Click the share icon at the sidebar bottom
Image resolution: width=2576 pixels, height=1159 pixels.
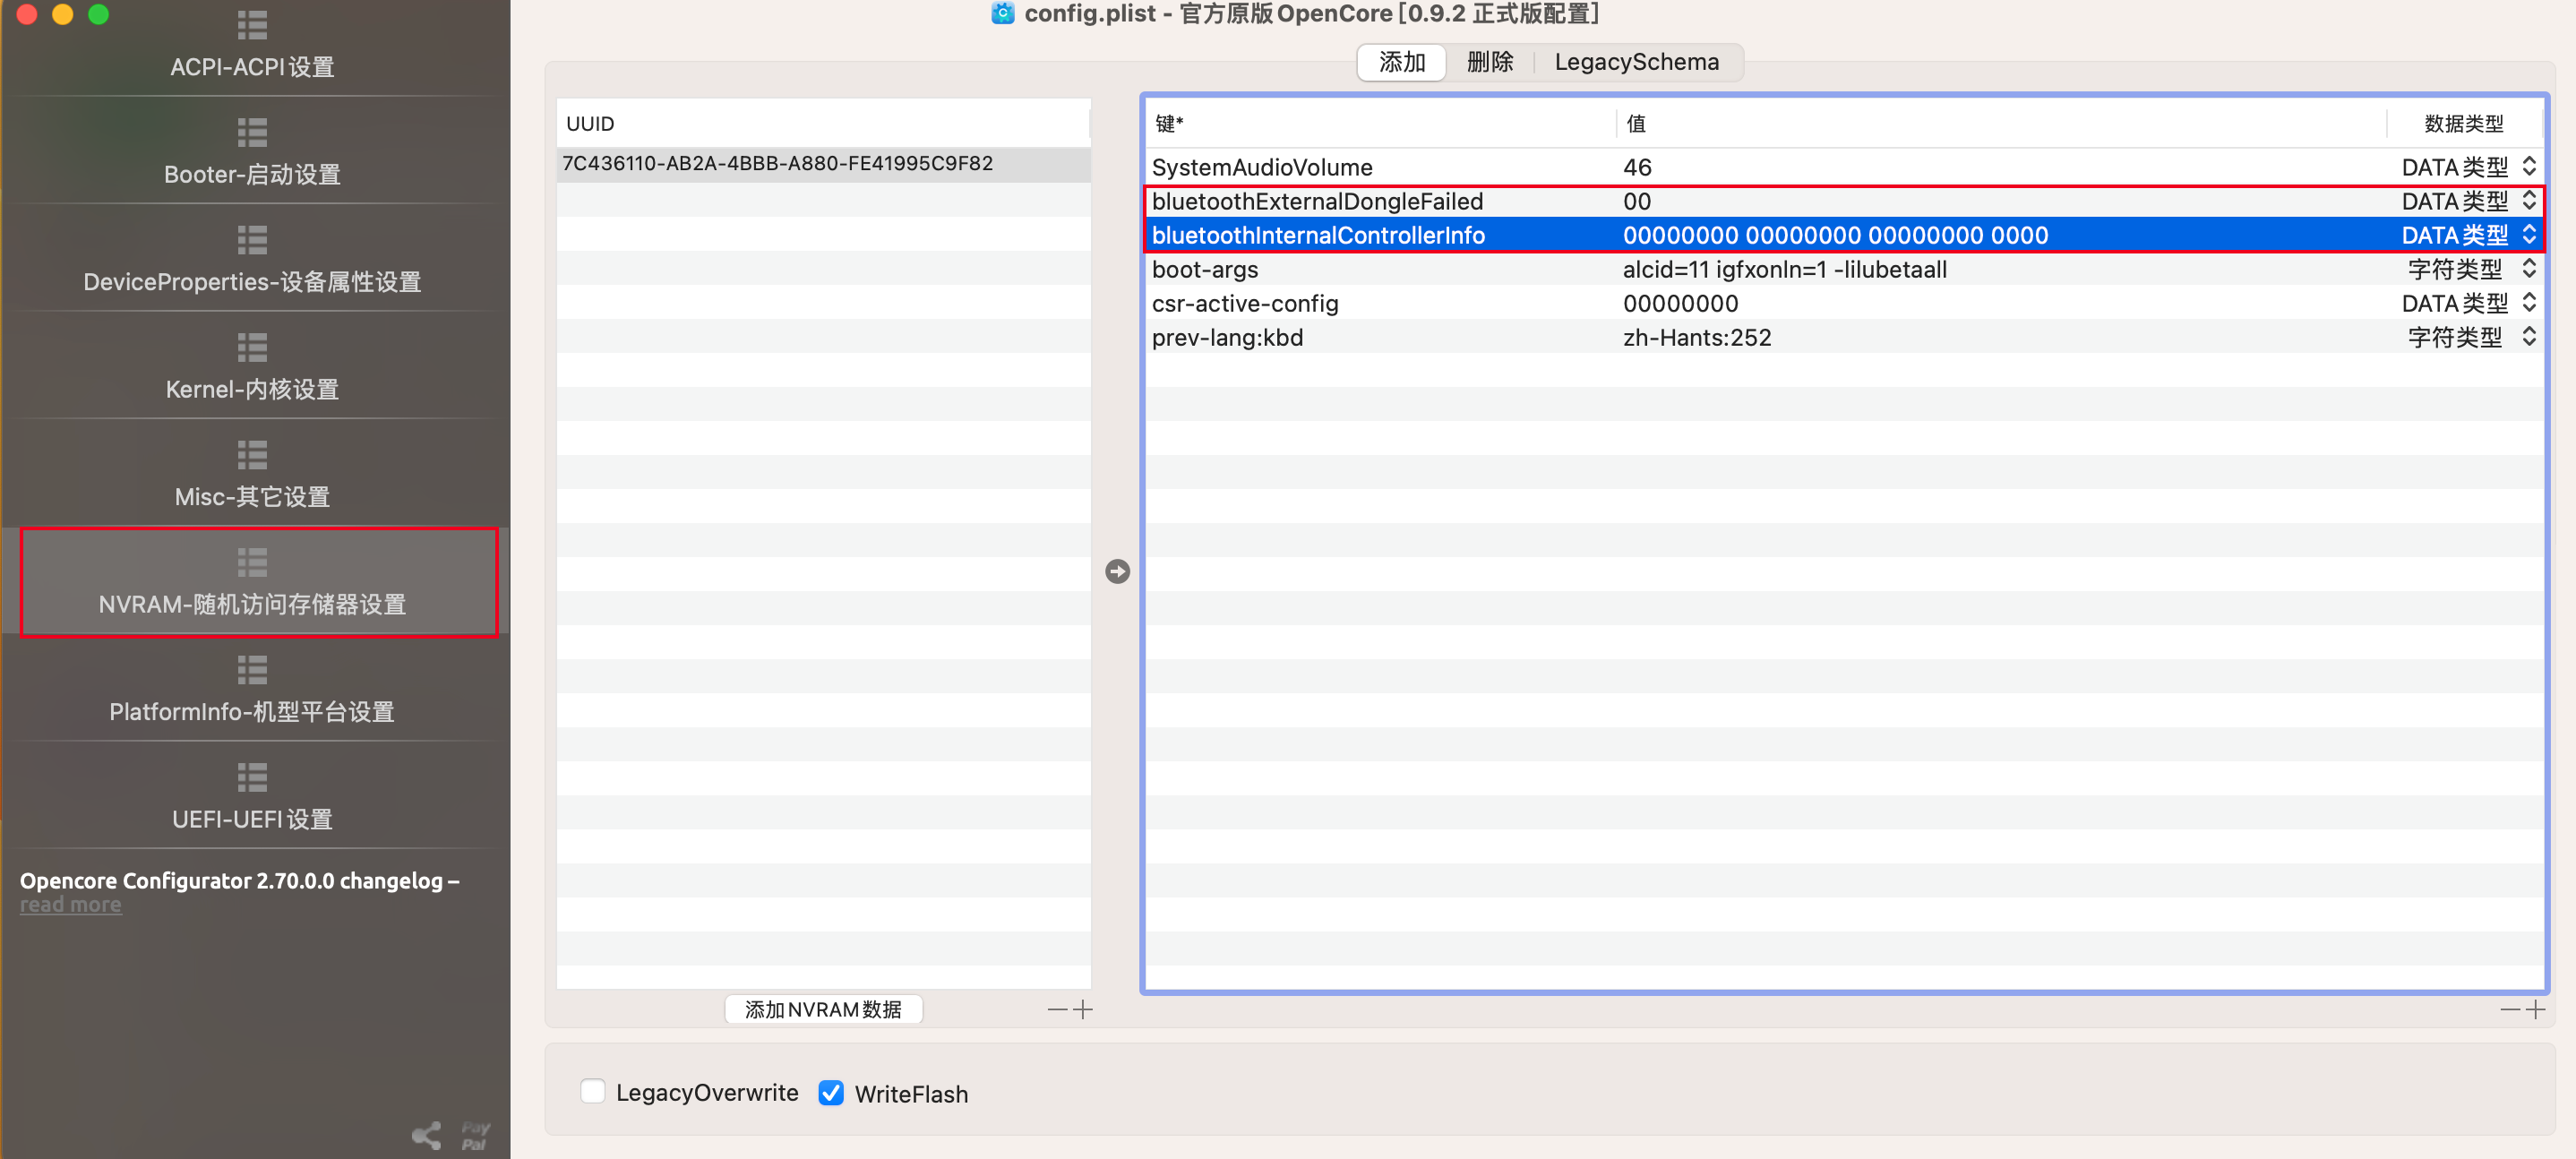point(427,1135)
